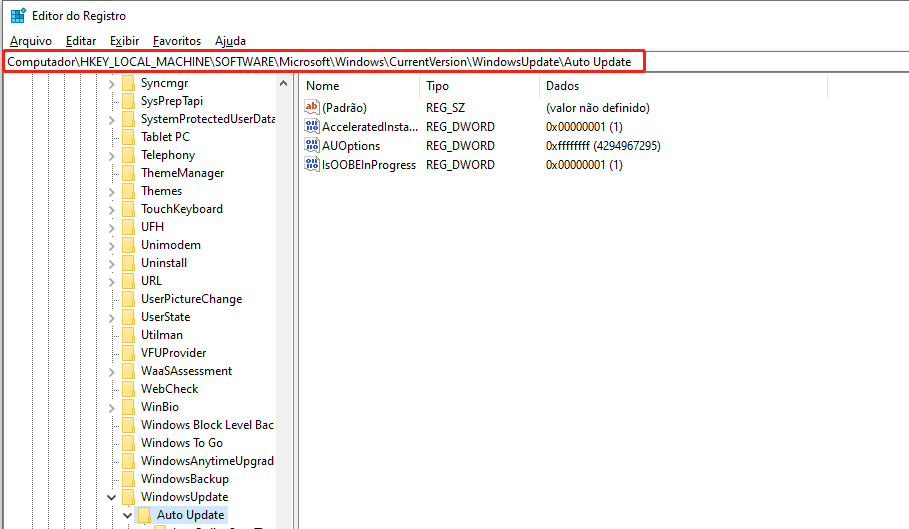Viewport: 909px width, 529px height.
Task: Expand the UFH key
Action: (111, 228)
